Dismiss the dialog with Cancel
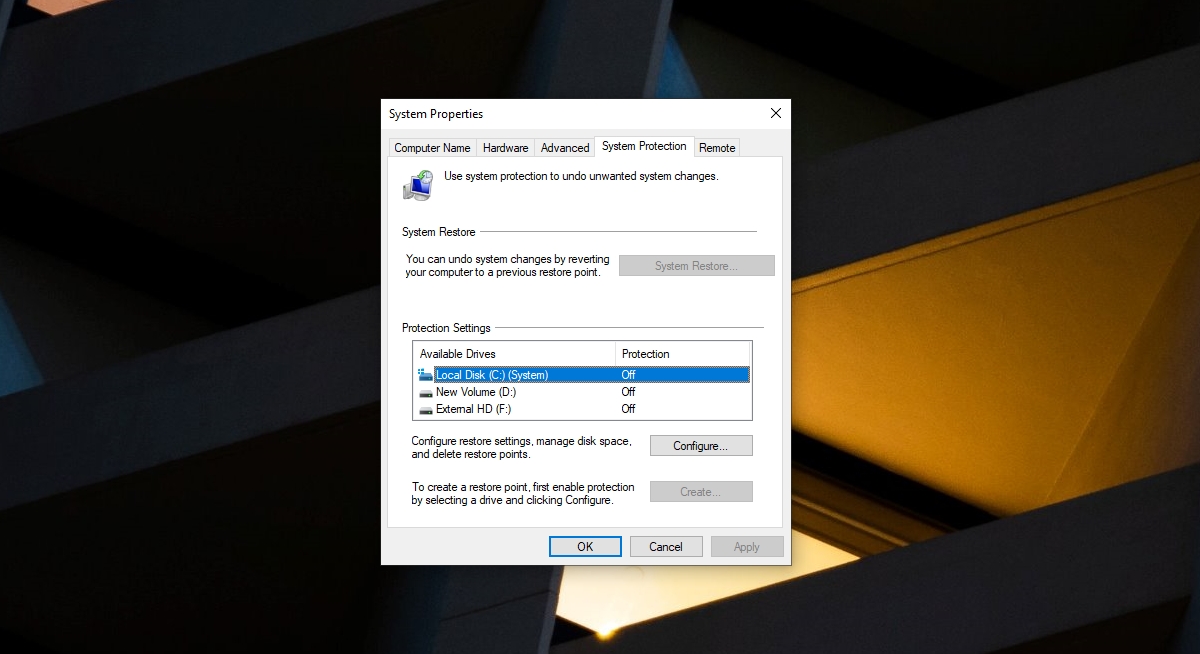This screenshot has width=1200, height=654. (x=666, y=546)
